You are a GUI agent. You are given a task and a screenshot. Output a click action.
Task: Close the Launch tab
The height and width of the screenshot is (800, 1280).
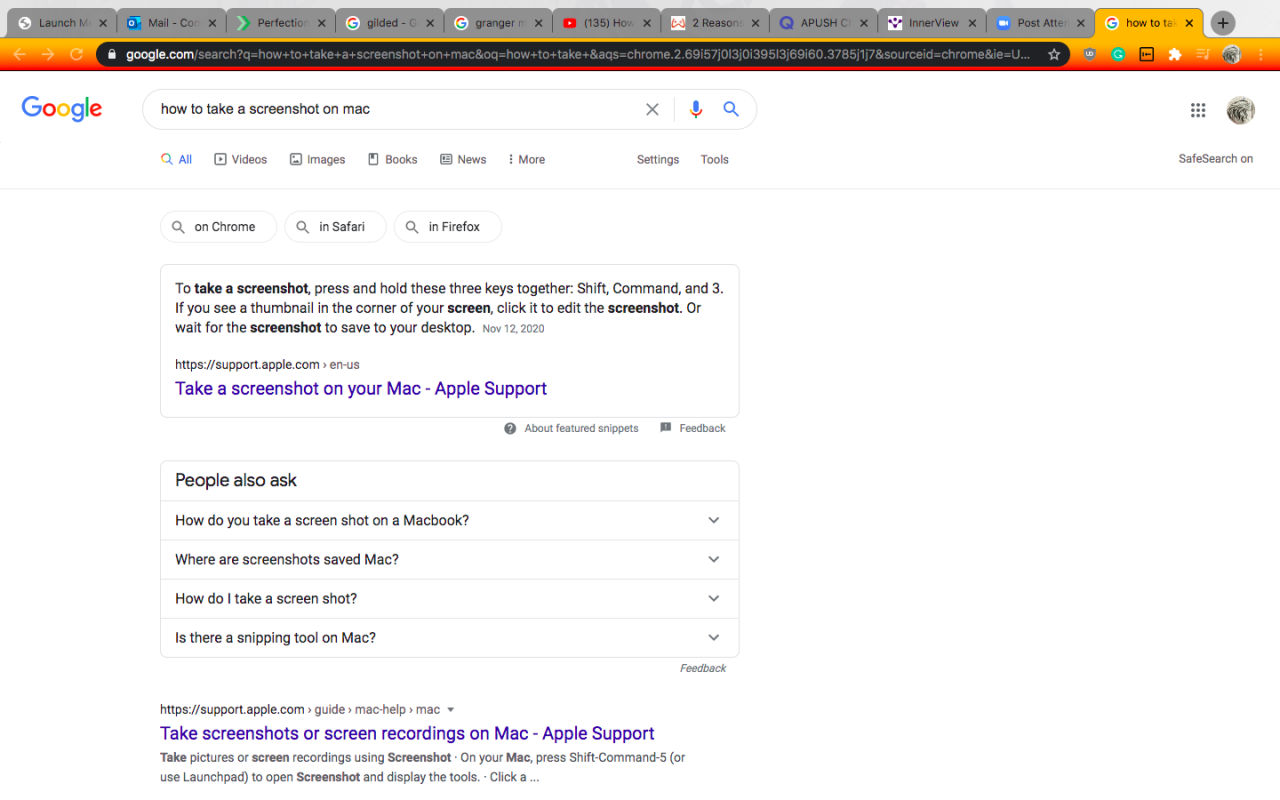coord(103,23)
